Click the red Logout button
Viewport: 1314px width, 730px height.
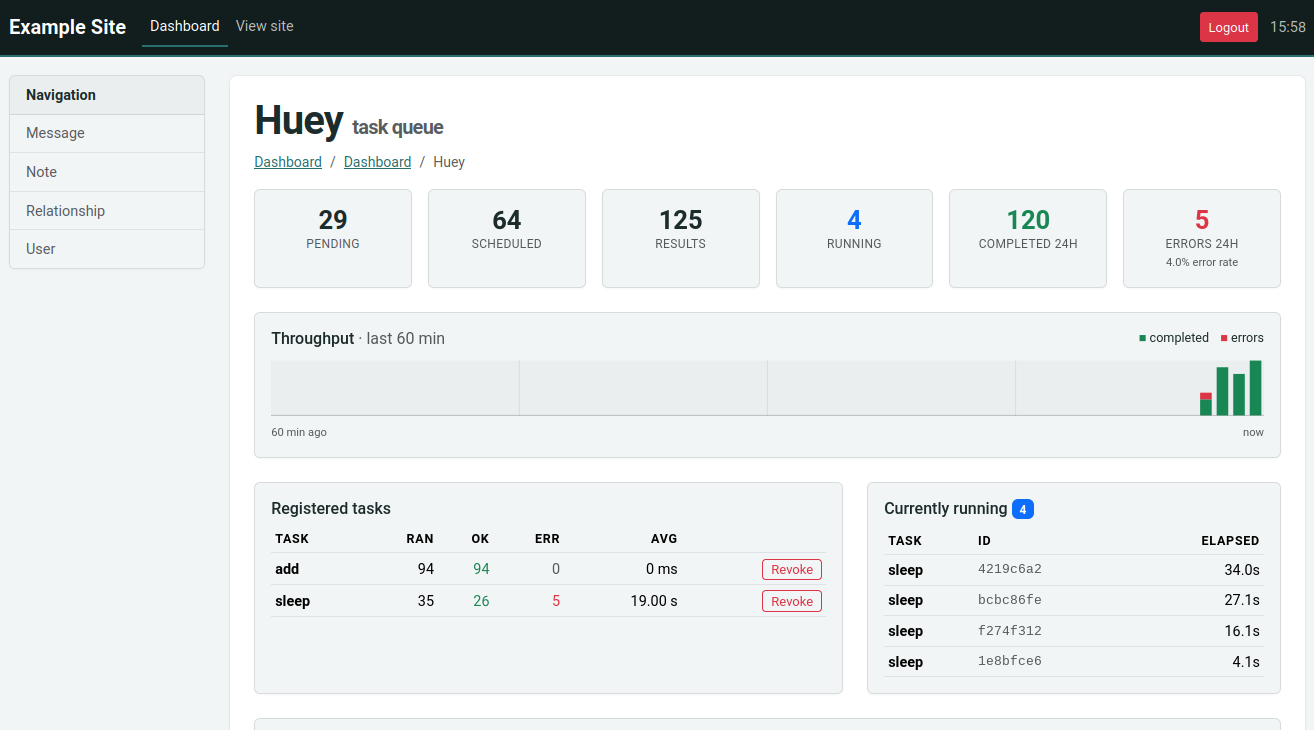[x=1229, y=27]
